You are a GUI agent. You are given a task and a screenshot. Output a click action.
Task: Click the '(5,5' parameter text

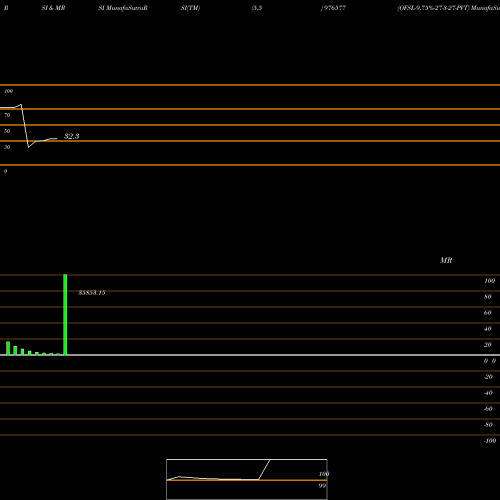coord(257,8)
